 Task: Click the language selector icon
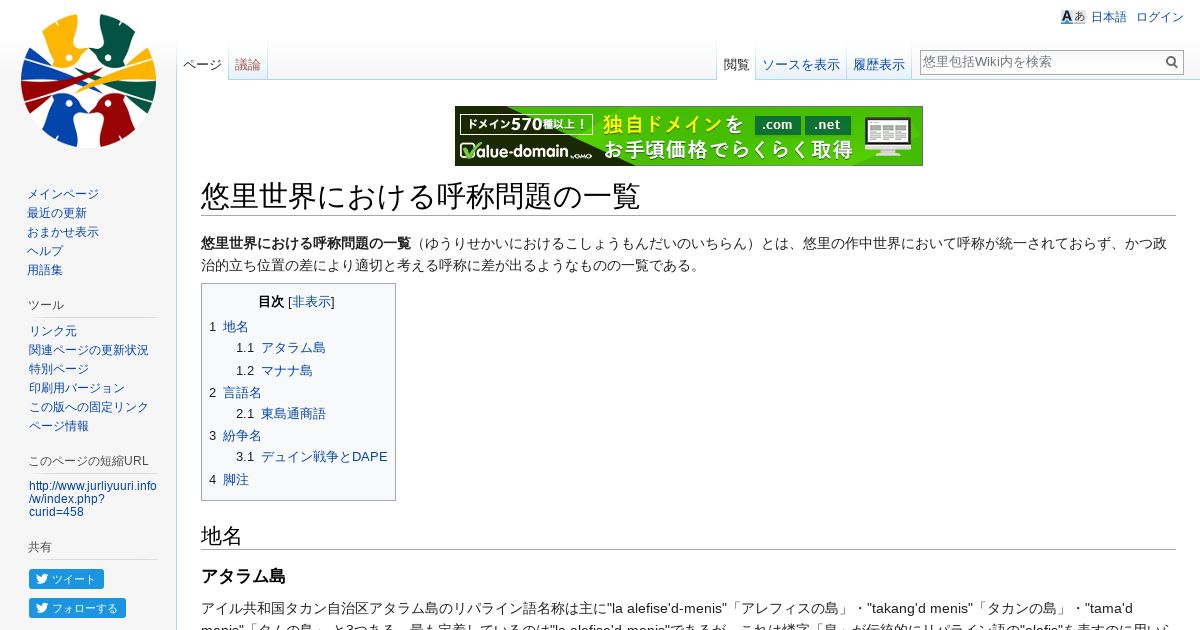coord(1073,17)
